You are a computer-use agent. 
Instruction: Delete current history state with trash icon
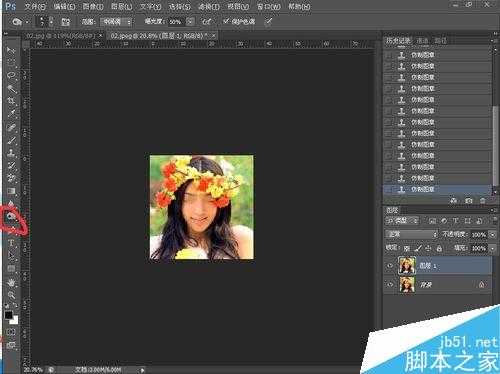tap(482, 201)
